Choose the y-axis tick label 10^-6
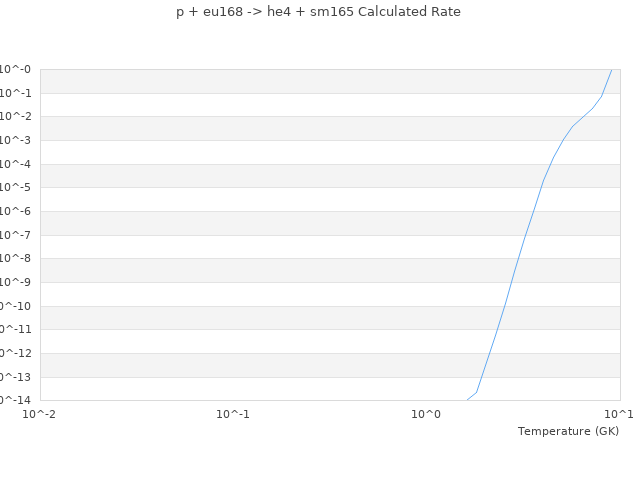Image resolution: width=640 pixels, height=480 pixels. pyautogui.click(x=16, y=211)
